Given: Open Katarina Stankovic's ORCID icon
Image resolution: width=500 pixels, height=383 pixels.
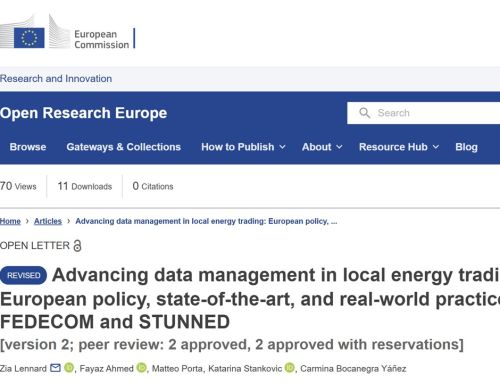Looking at the screenshot, I should pyautogui.click(x=289, y=368).
